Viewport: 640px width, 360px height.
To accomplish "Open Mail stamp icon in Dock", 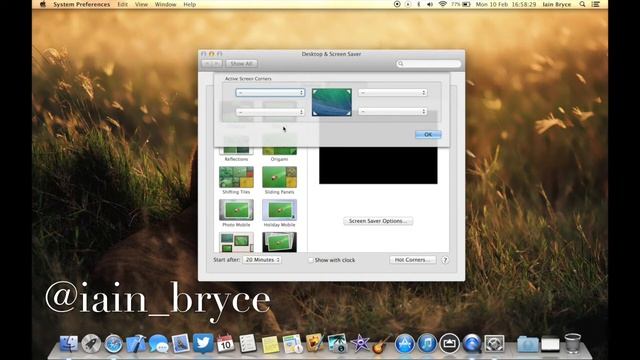I will (x=181, y=344).
